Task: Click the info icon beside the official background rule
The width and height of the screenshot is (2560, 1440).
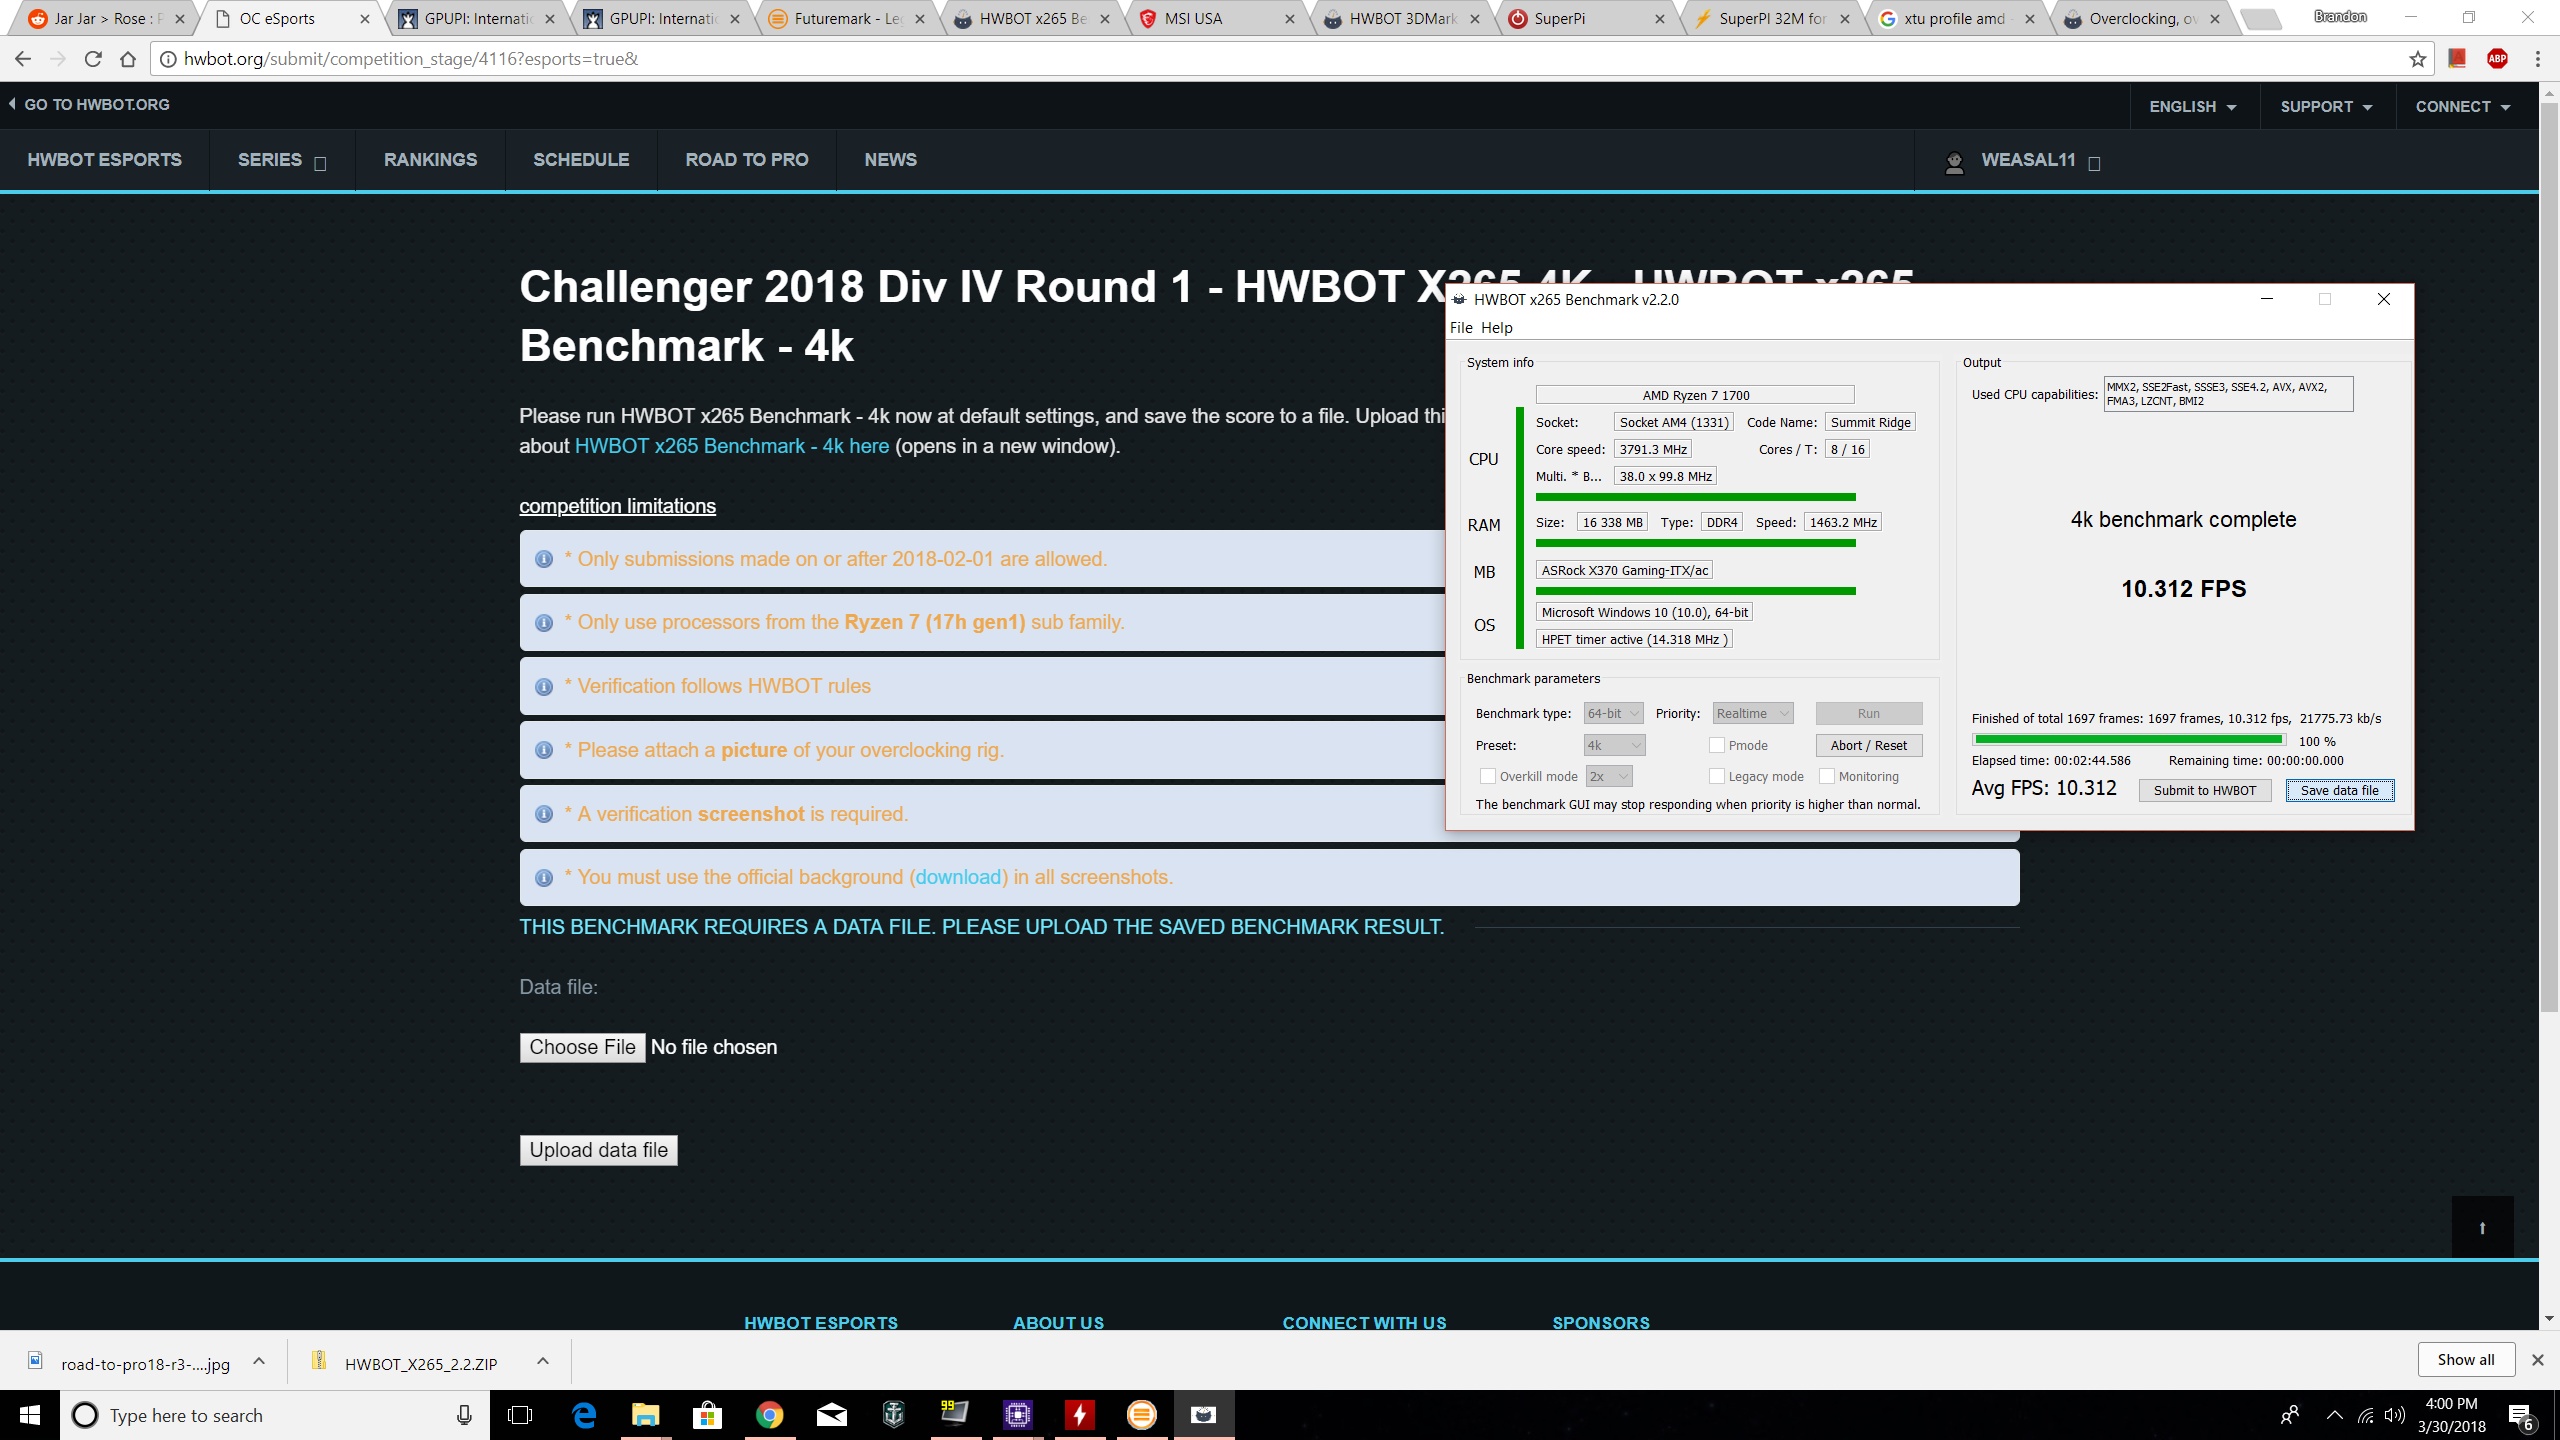Action: 544,878
